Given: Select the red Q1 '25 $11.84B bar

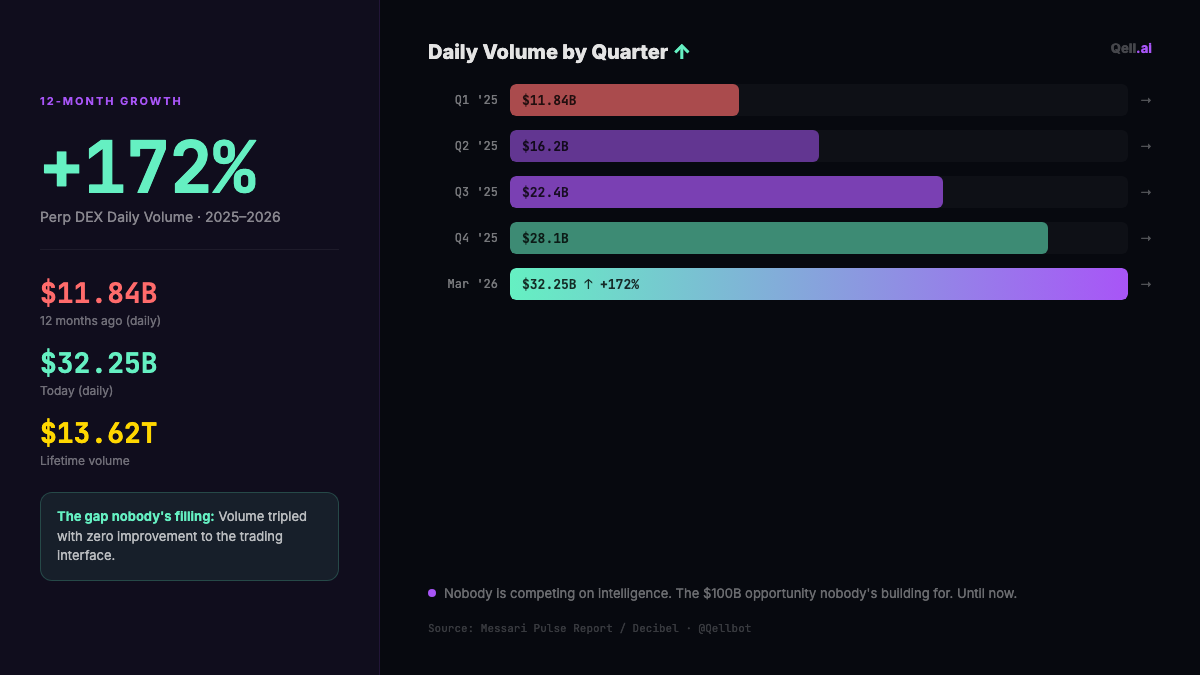Looking at the screenshot, I should tap(624, 100).
